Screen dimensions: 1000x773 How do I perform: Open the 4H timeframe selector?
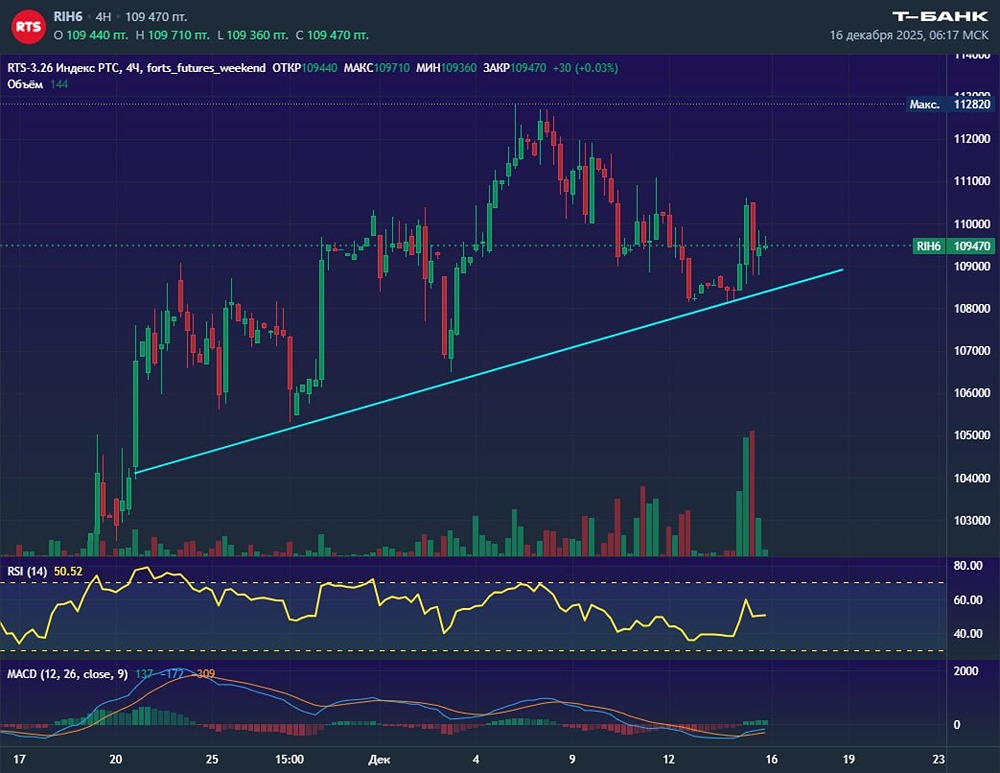103,17
